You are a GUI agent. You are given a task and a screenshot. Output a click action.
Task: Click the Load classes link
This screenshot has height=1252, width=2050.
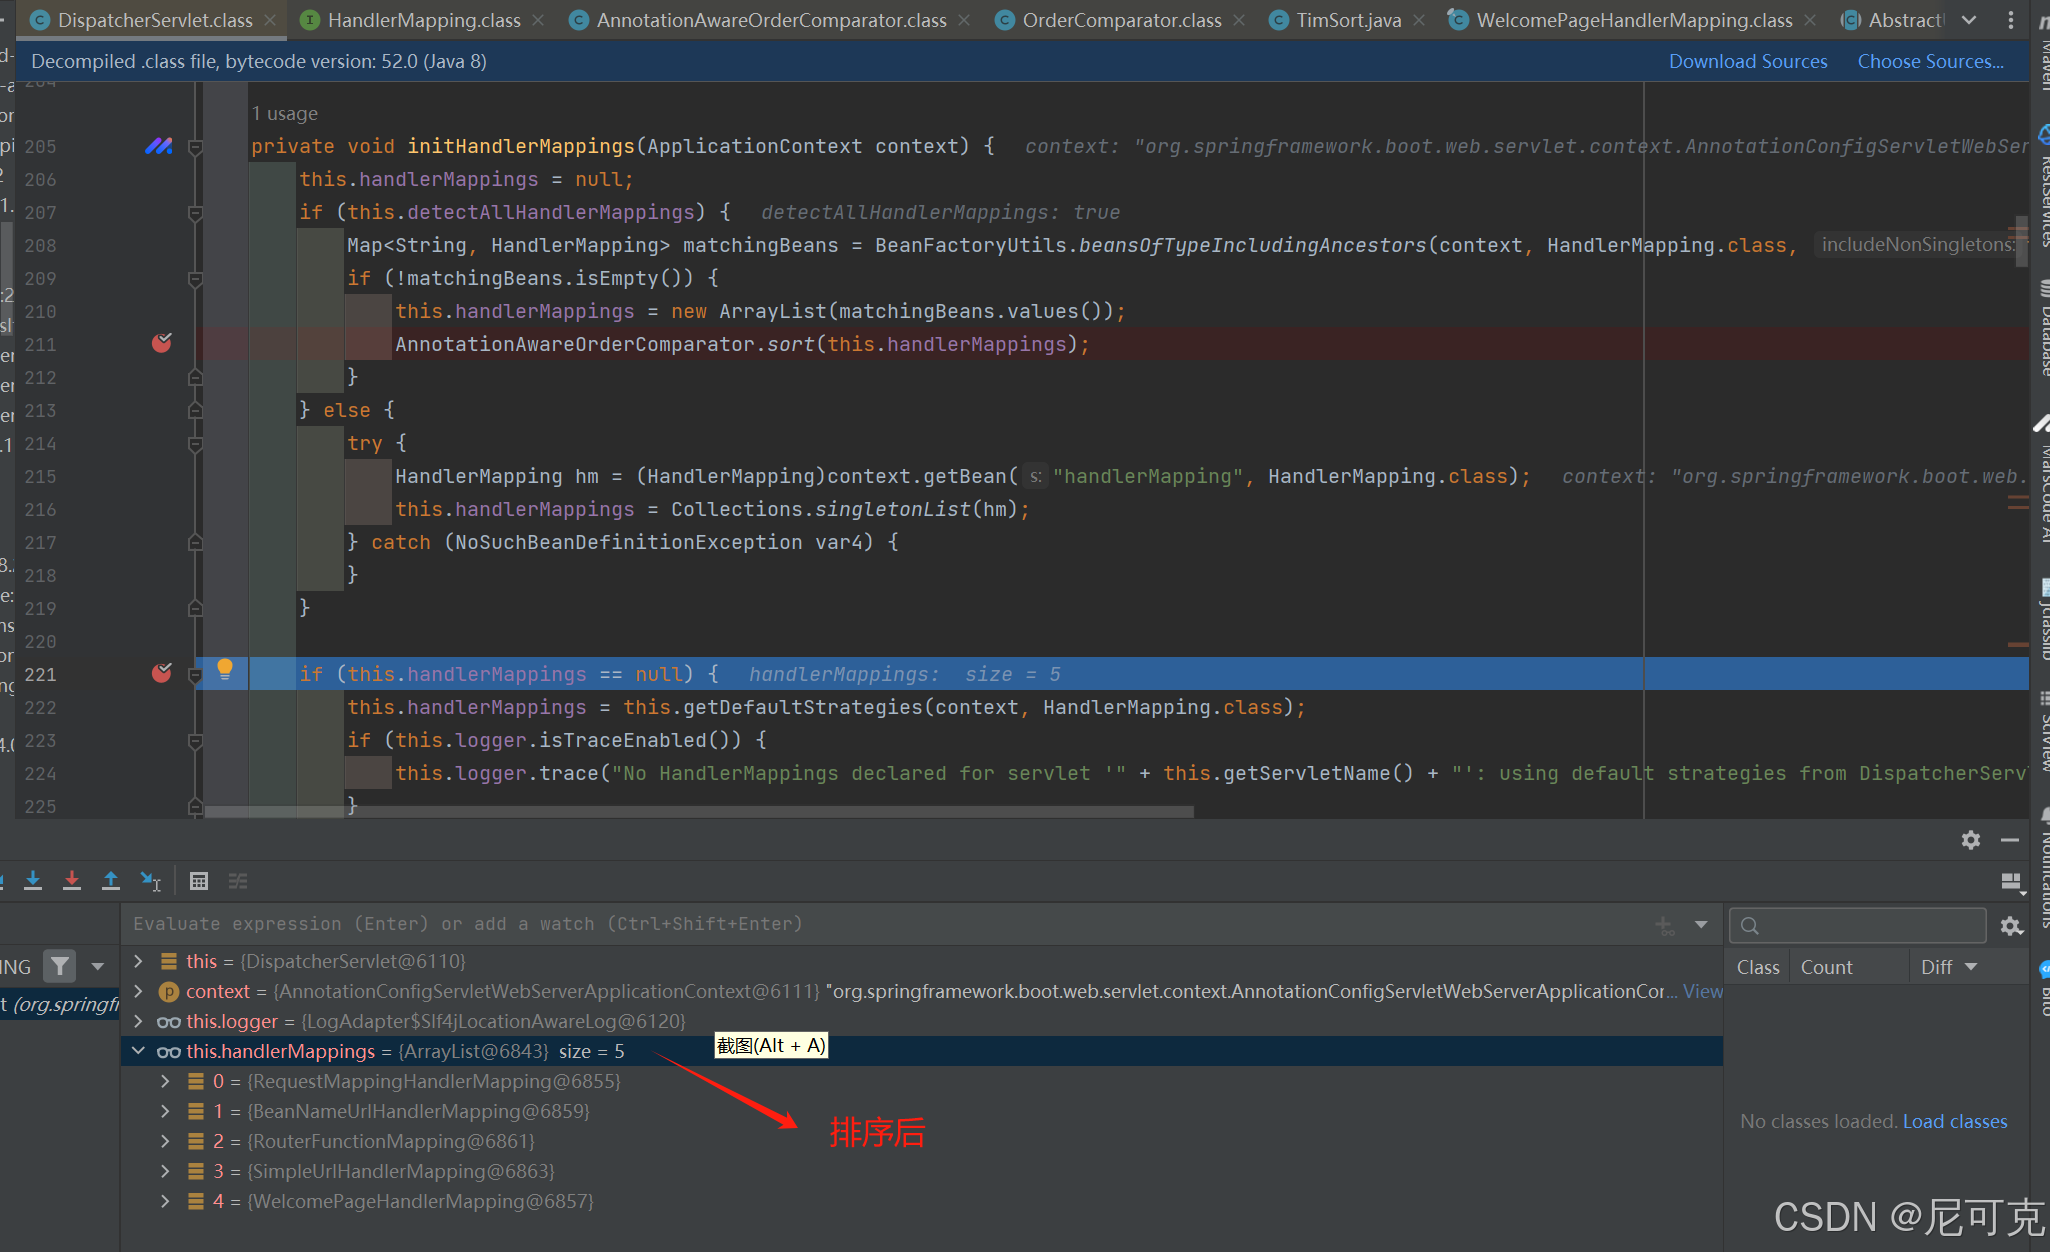coord(1954,1121)
